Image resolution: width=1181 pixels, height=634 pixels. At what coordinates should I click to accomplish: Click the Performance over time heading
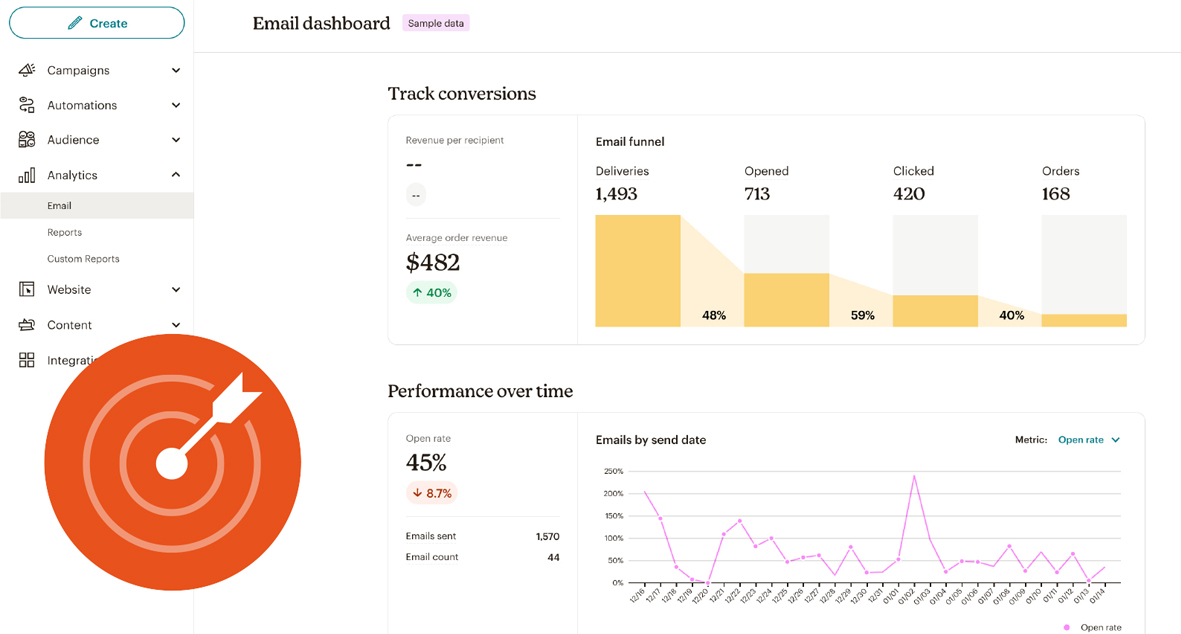pyautogui.click(x=481, y=391)
